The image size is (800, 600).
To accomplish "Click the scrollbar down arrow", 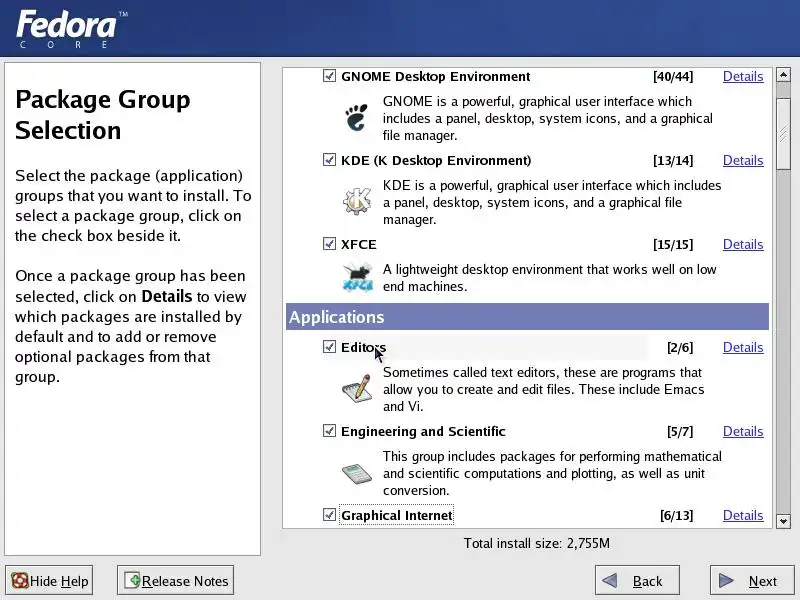I will point(783,521).
